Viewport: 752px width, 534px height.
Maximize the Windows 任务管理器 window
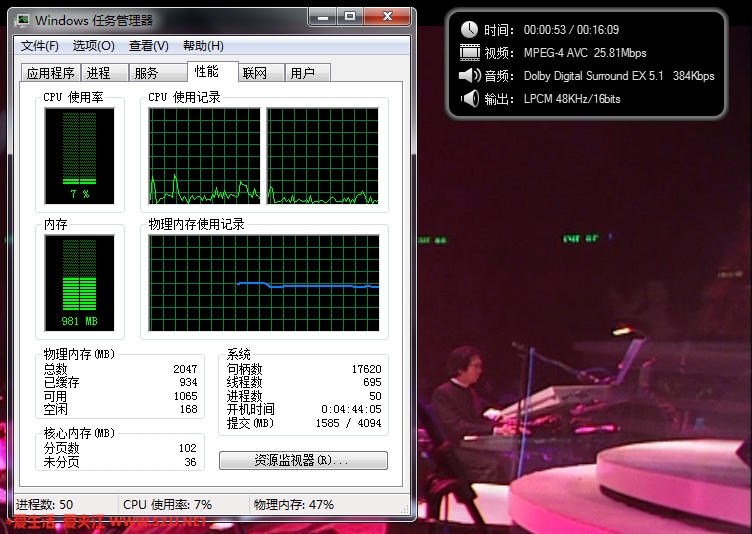tap(350, 17)
